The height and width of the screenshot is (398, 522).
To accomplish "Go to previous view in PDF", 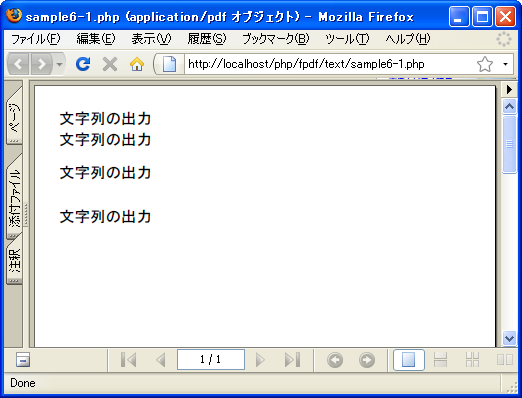I will click(x=335, y=360).
